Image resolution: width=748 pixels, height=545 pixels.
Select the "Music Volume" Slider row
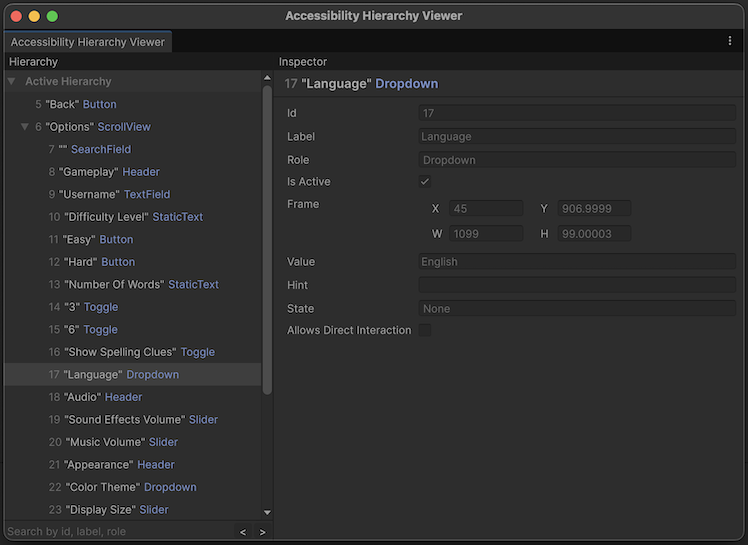point(133,442)
